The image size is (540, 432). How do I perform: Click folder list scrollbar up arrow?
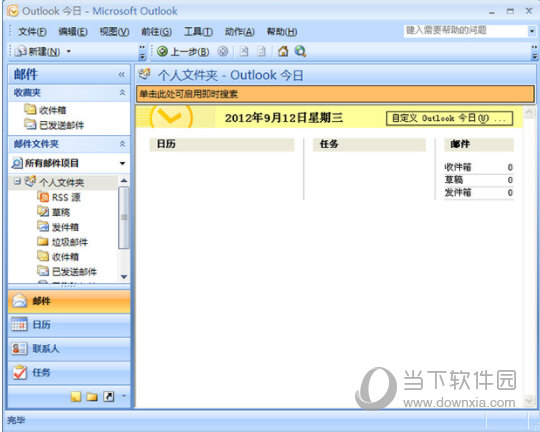click(124, 181)
